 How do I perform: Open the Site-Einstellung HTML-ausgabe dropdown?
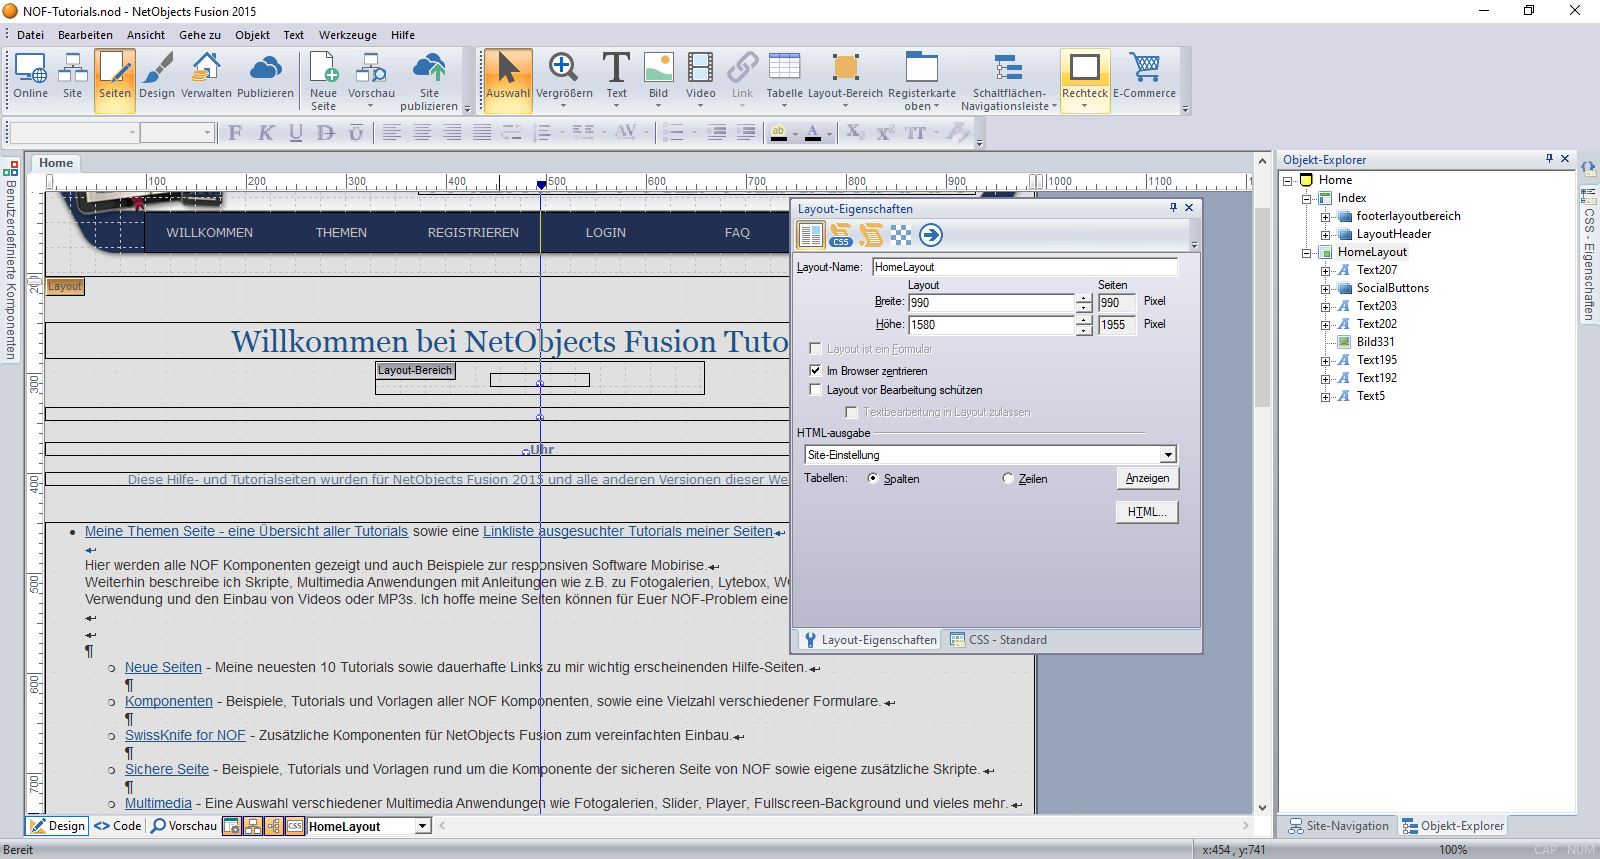1167,455
